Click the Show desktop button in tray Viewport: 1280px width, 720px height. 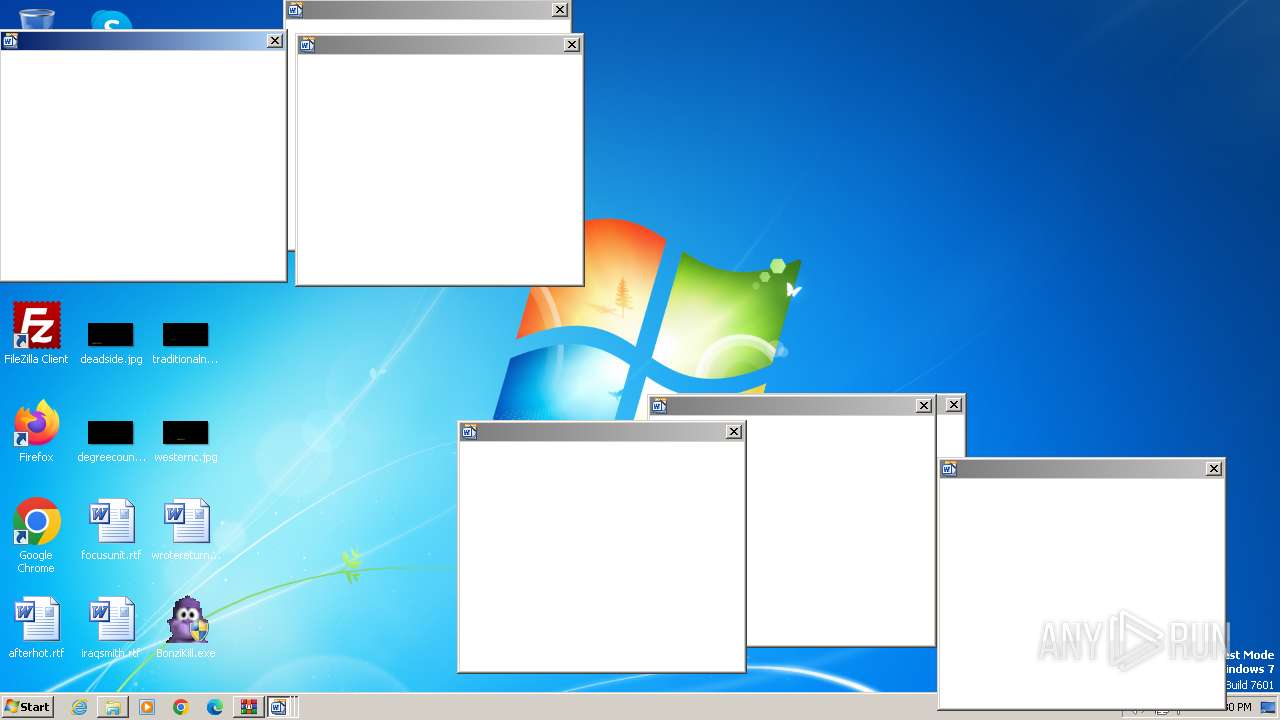pyautogui.click(x=1267, y=707)
